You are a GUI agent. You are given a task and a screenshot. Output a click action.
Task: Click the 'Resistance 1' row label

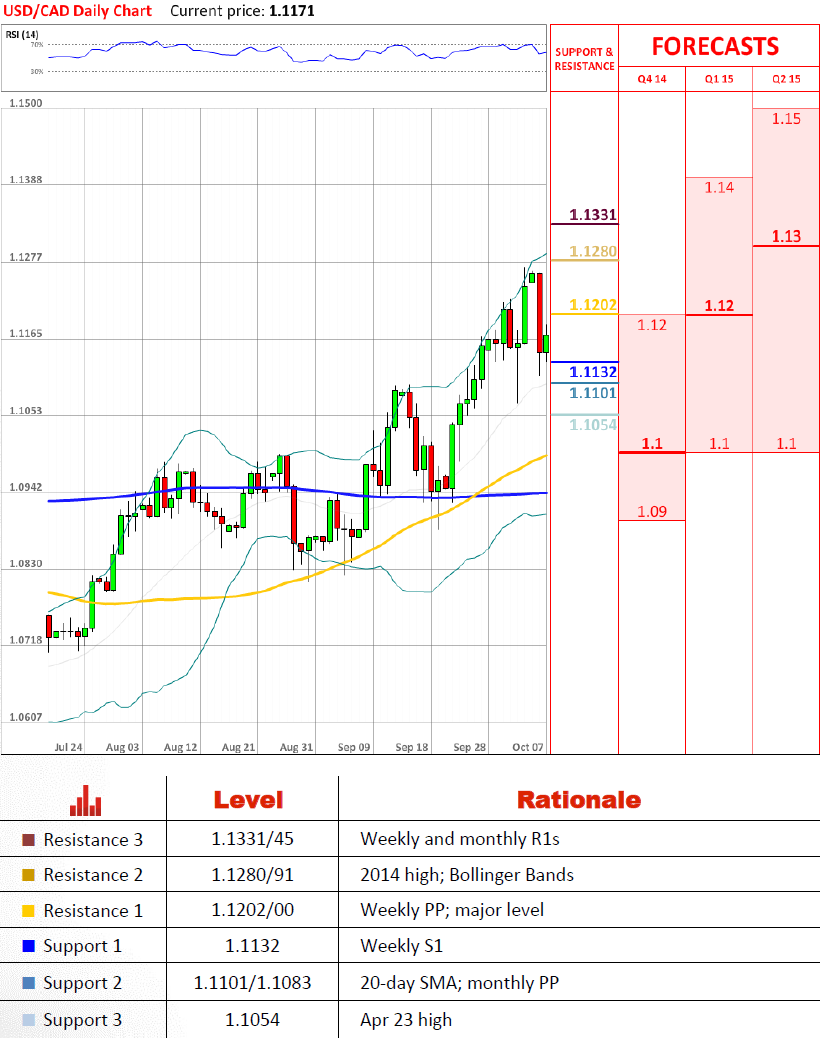(93, 911)
